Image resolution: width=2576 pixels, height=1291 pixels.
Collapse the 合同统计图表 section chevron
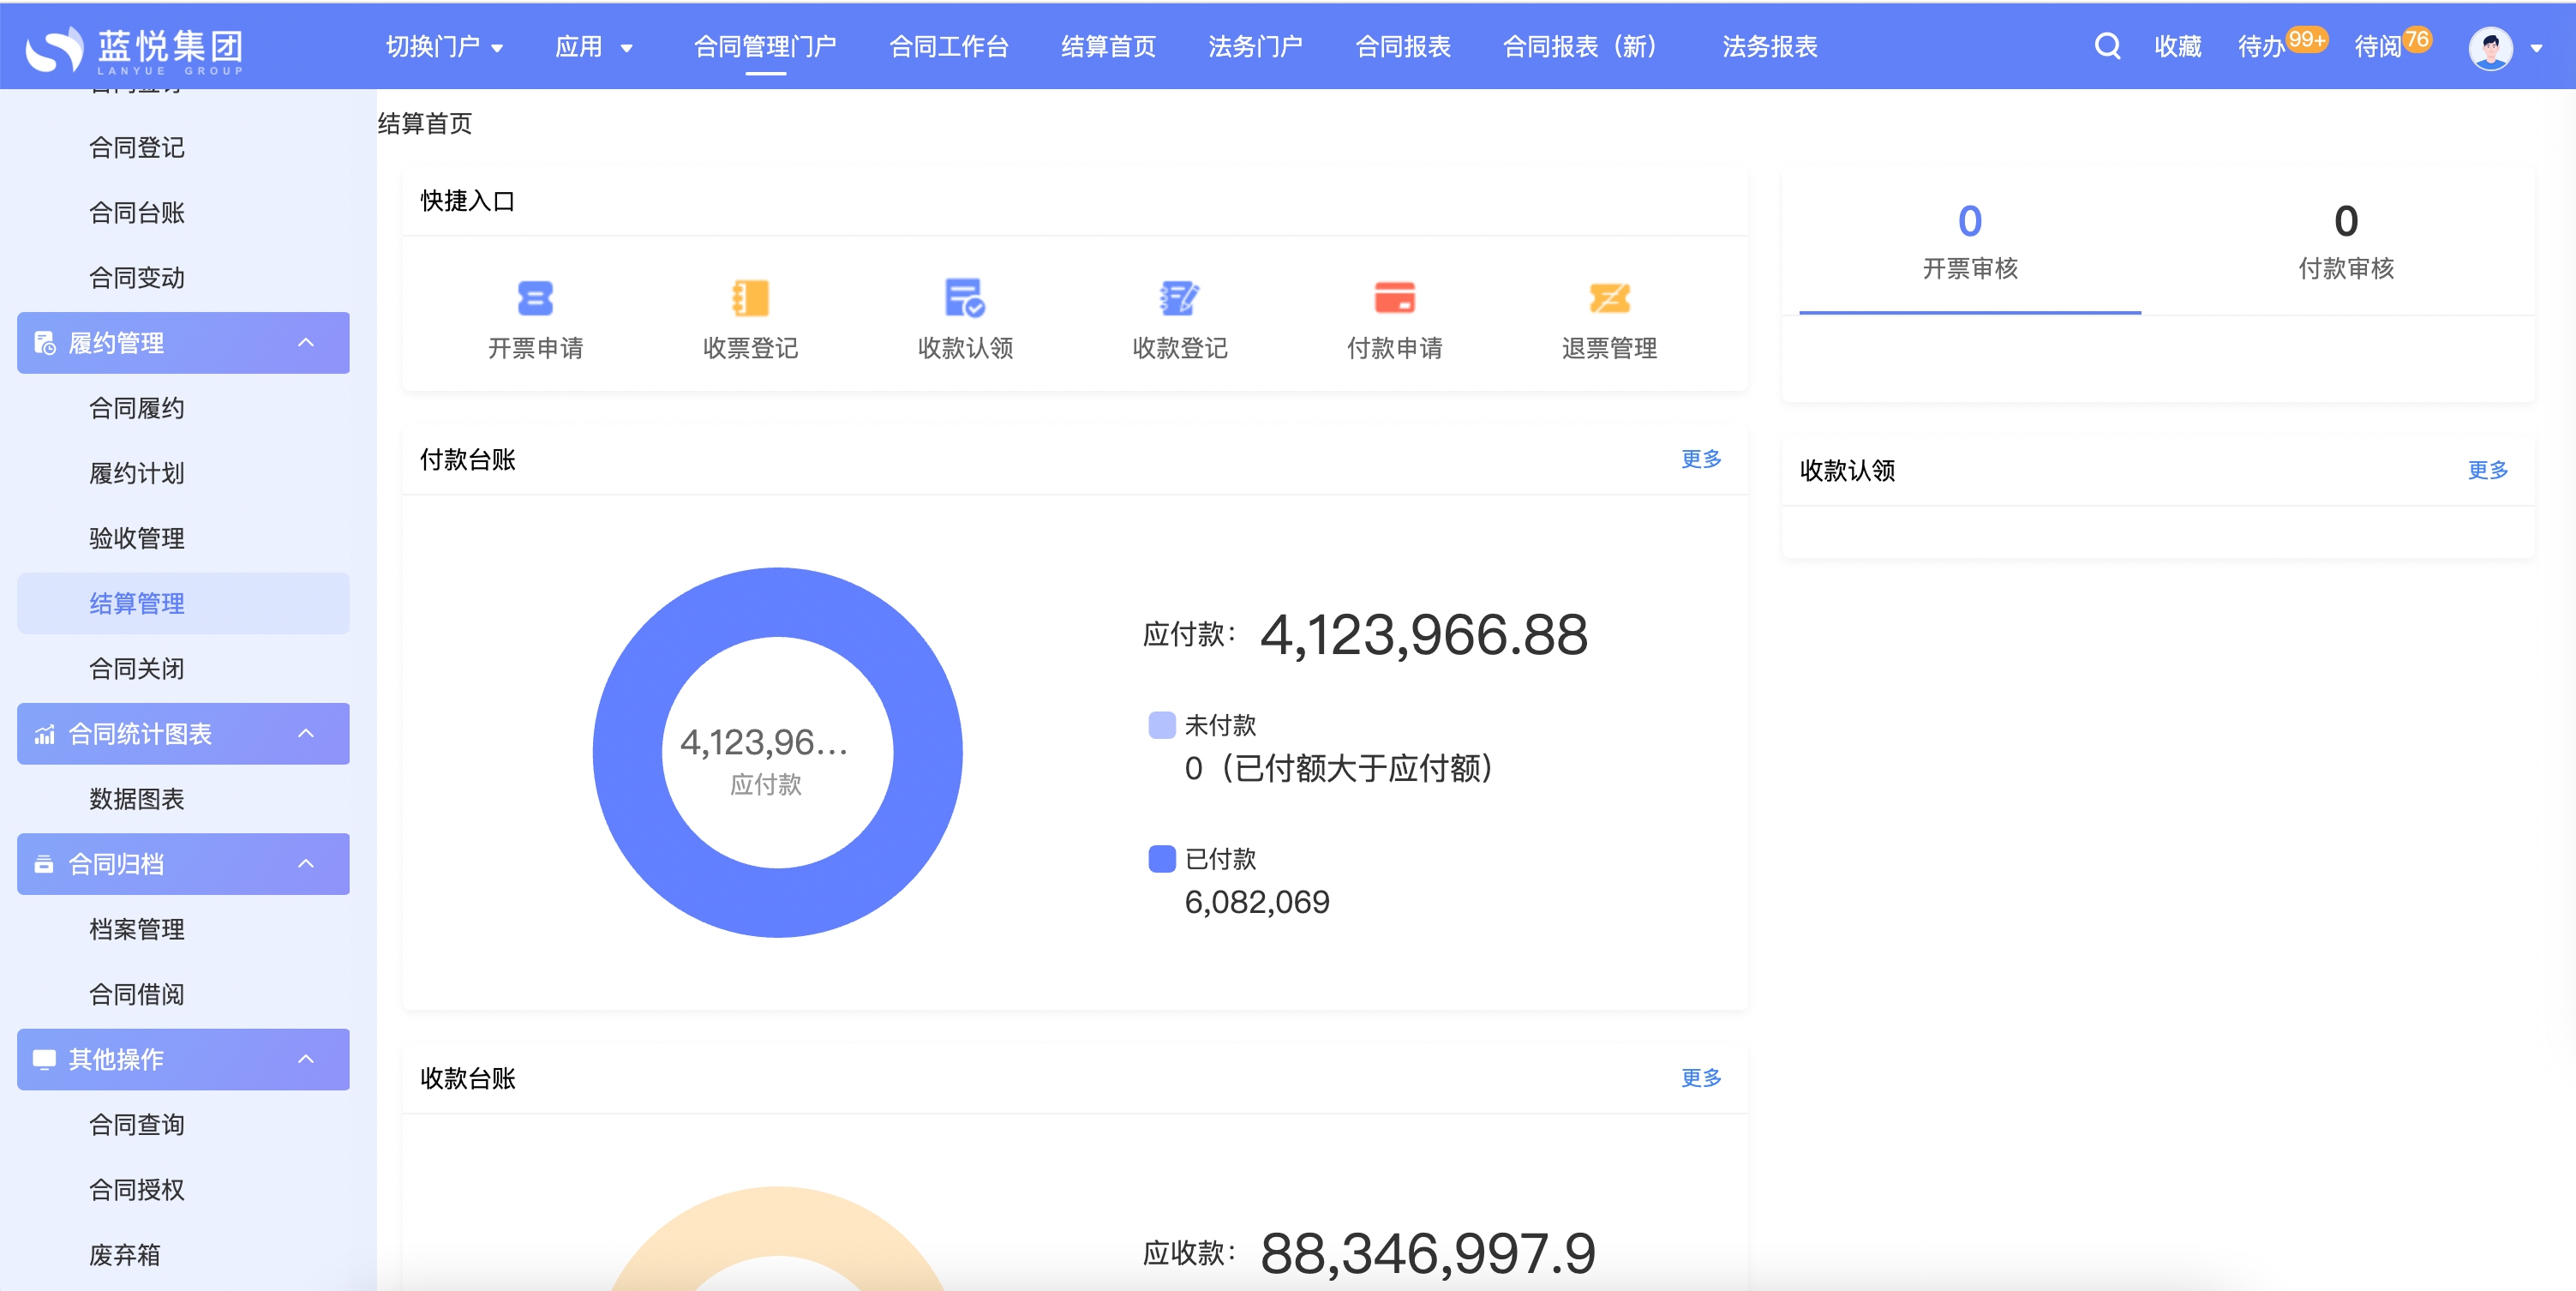coord(306,734)
